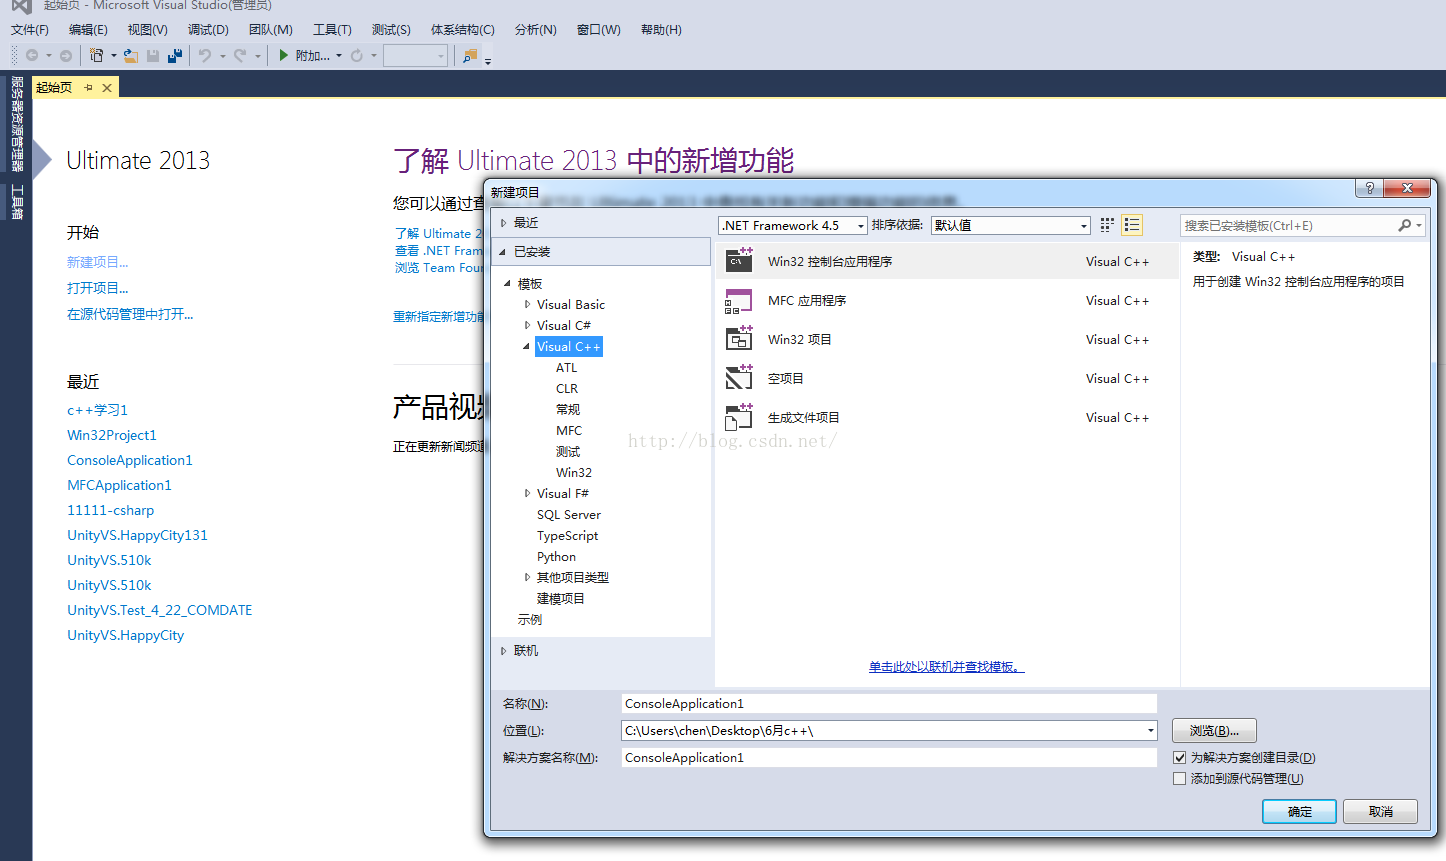Open the 位置 path dropdown arrow
The height and width of the screenshot is (861, 1446).
click(1150, 731)
